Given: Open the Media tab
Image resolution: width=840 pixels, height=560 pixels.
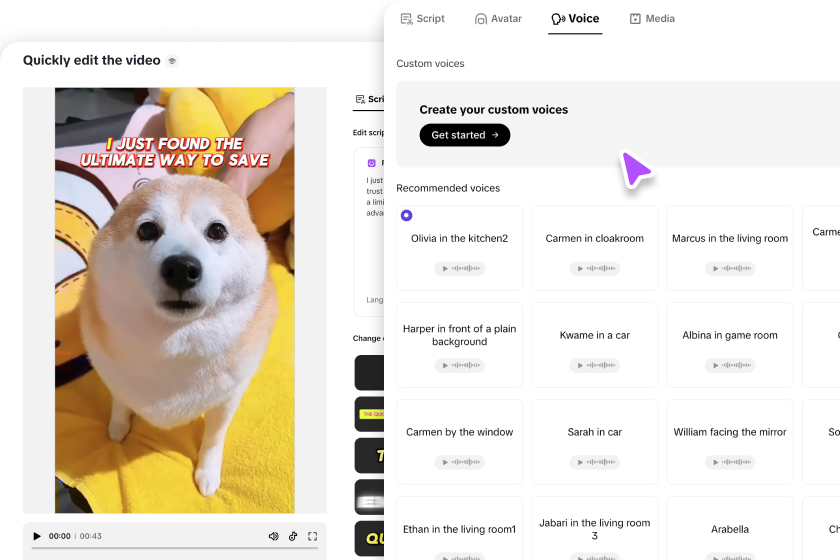Looking at the screenshot, I should click(652, 19).
